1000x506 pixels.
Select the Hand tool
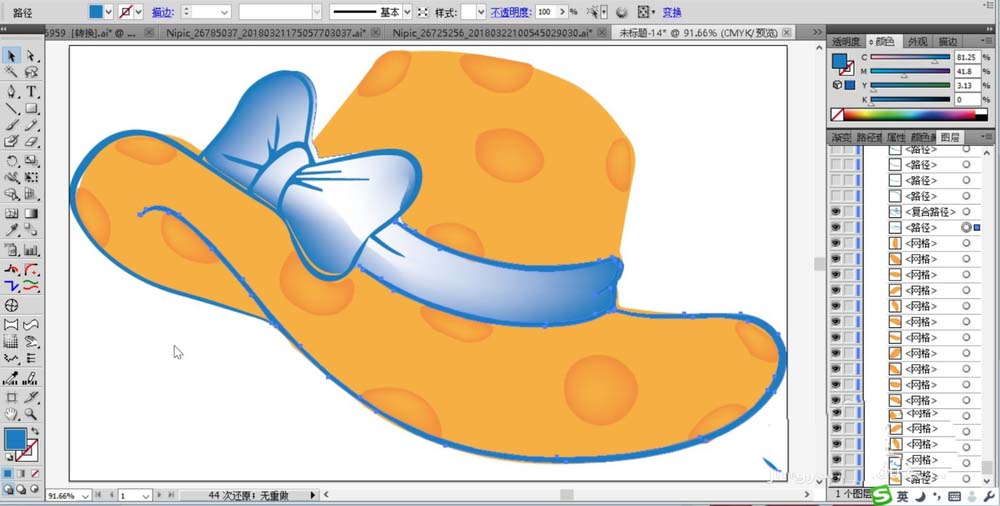click(11, 414)
